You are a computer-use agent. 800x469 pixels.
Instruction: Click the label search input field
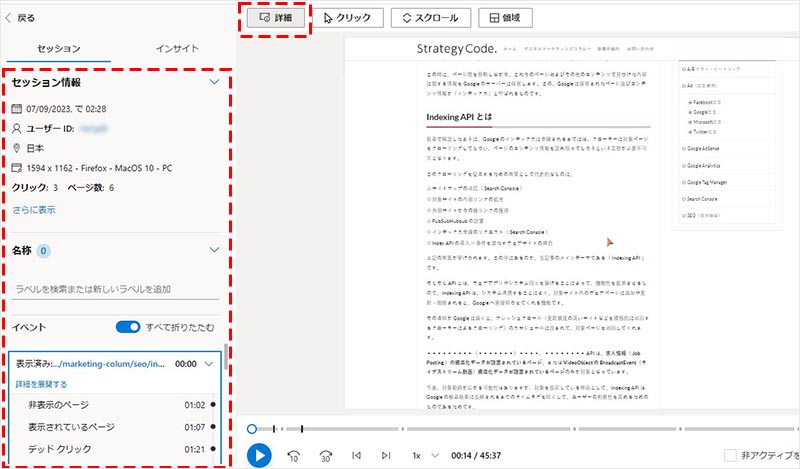117,288
